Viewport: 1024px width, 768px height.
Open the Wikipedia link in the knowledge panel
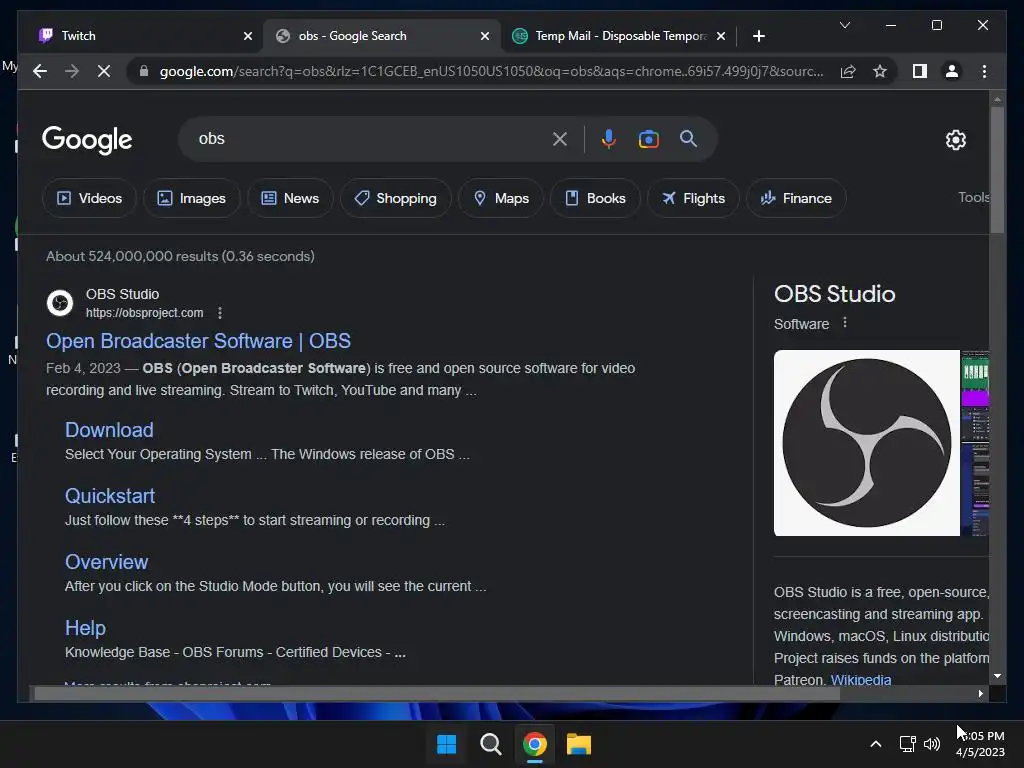pyautogui.click(x=861, y=679)
